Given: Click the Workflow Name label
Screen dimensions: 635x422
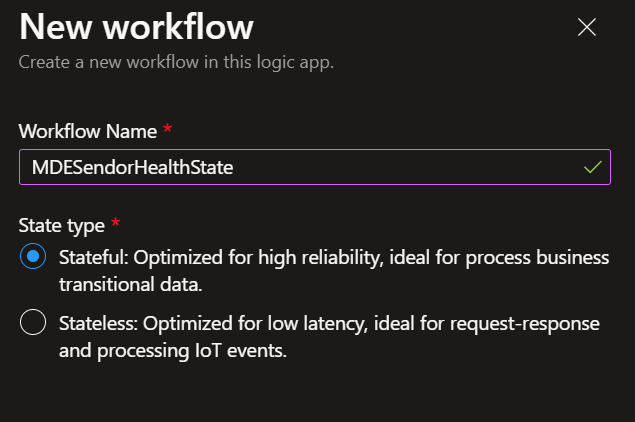Looking at the screenshot, I should 88,131.
